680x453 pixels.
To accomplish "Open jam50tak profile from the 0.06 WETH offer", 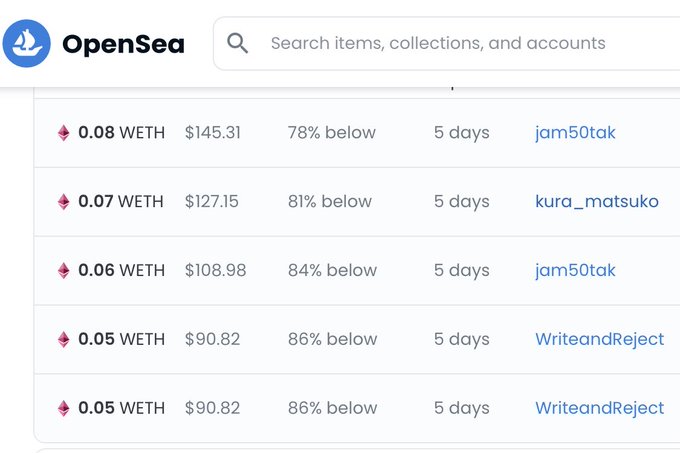I will point(575,270).
